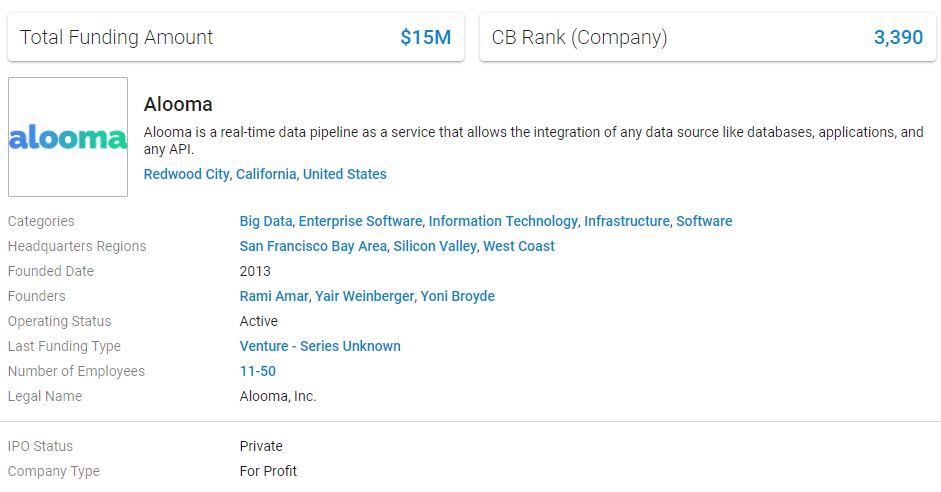The image size is (941, 492).
Task: Select the Information Technology category
Action: pos(503,221)
